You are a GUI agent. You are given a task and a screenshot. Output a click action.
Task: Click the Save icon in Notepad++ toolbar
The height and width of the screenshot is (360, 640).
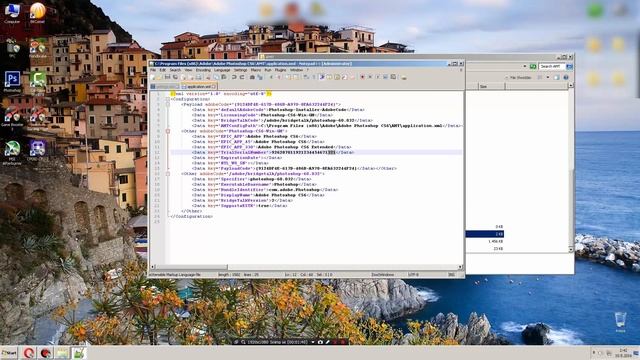(167, 77)
